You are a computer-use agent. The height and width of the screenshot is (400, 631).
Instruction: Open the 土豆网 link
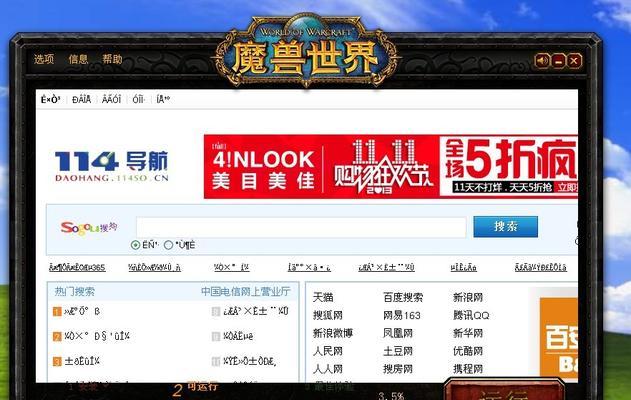[x=398, y=351]
